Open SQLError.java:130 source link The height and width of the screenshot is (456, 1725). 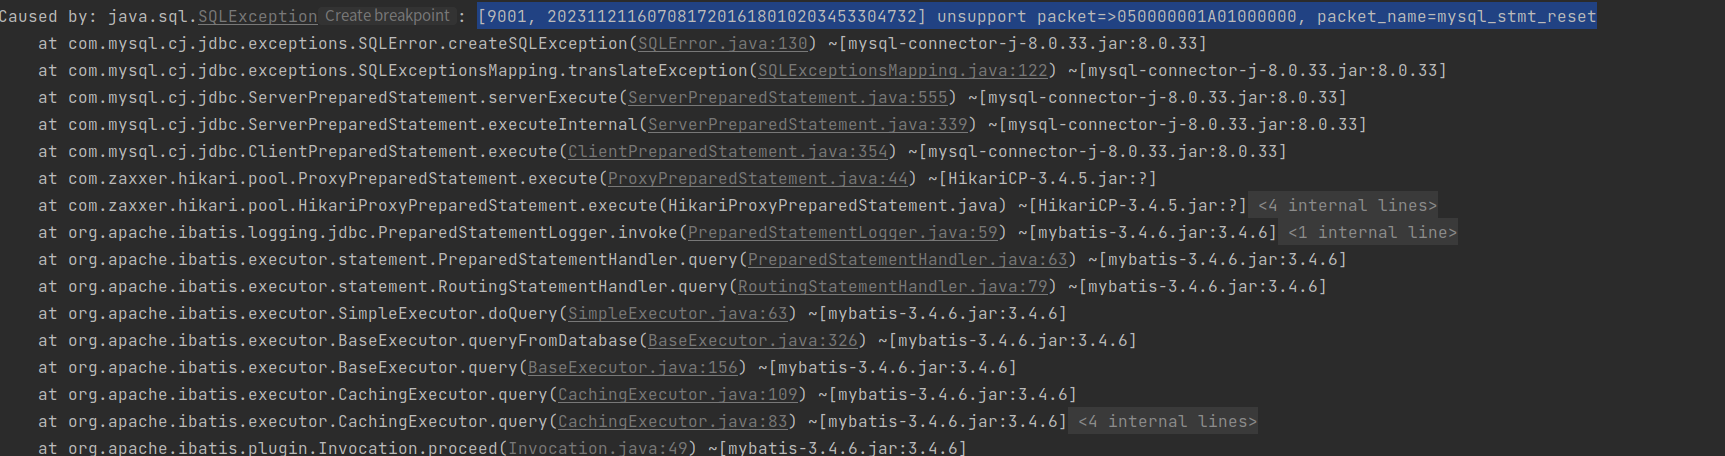point(723,44)
